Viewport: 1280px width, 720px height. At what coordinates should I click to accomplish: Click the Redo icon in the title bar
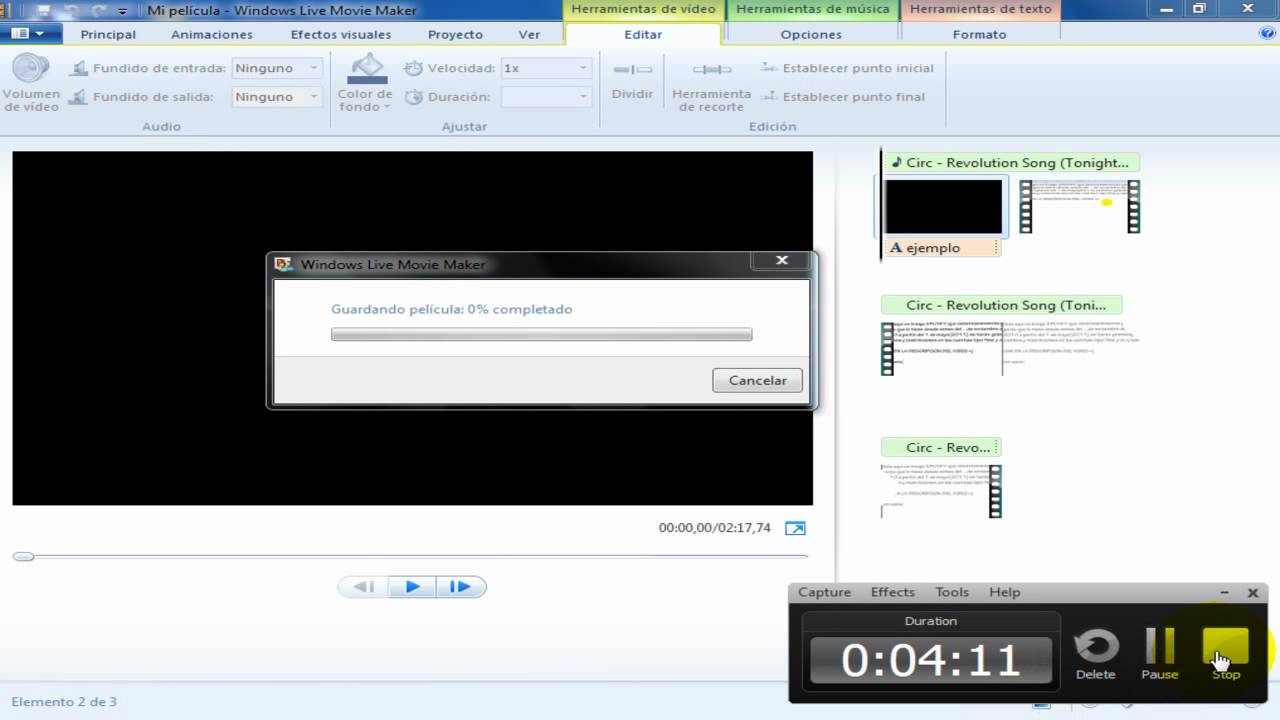98,10
